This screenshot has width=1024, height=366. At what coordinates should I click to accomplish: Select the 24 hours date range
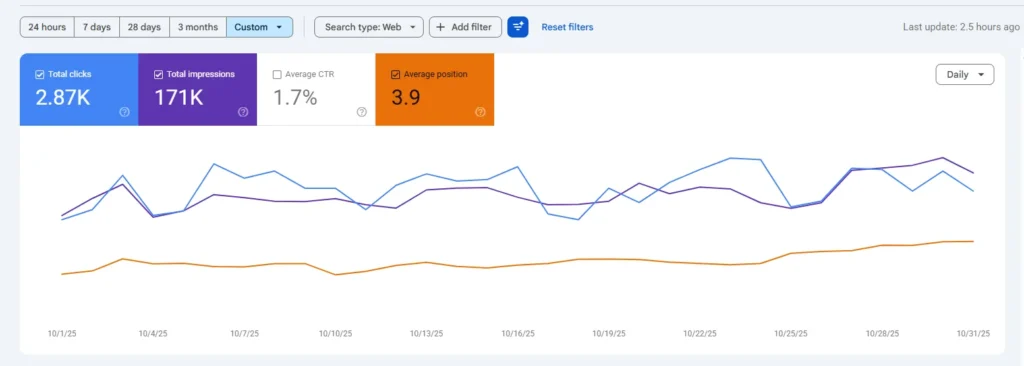(x=47, y=27)
